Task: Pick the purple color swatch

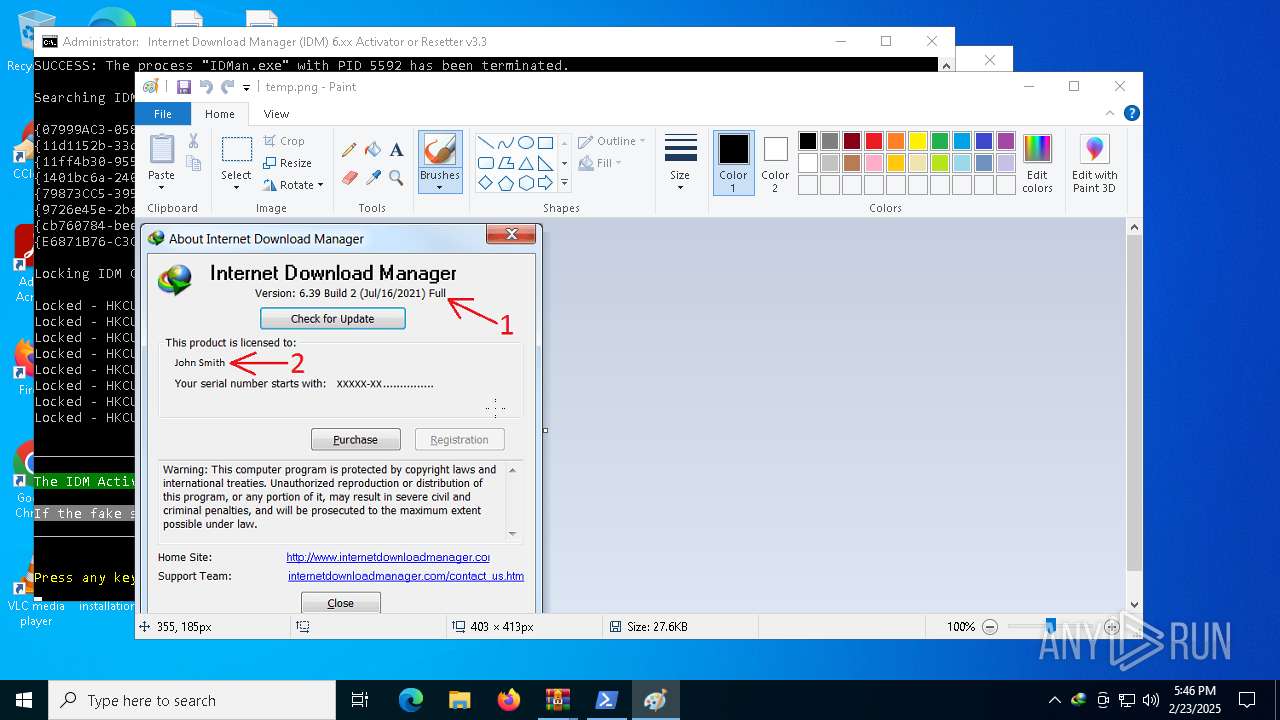Action: pos(1006,141)
